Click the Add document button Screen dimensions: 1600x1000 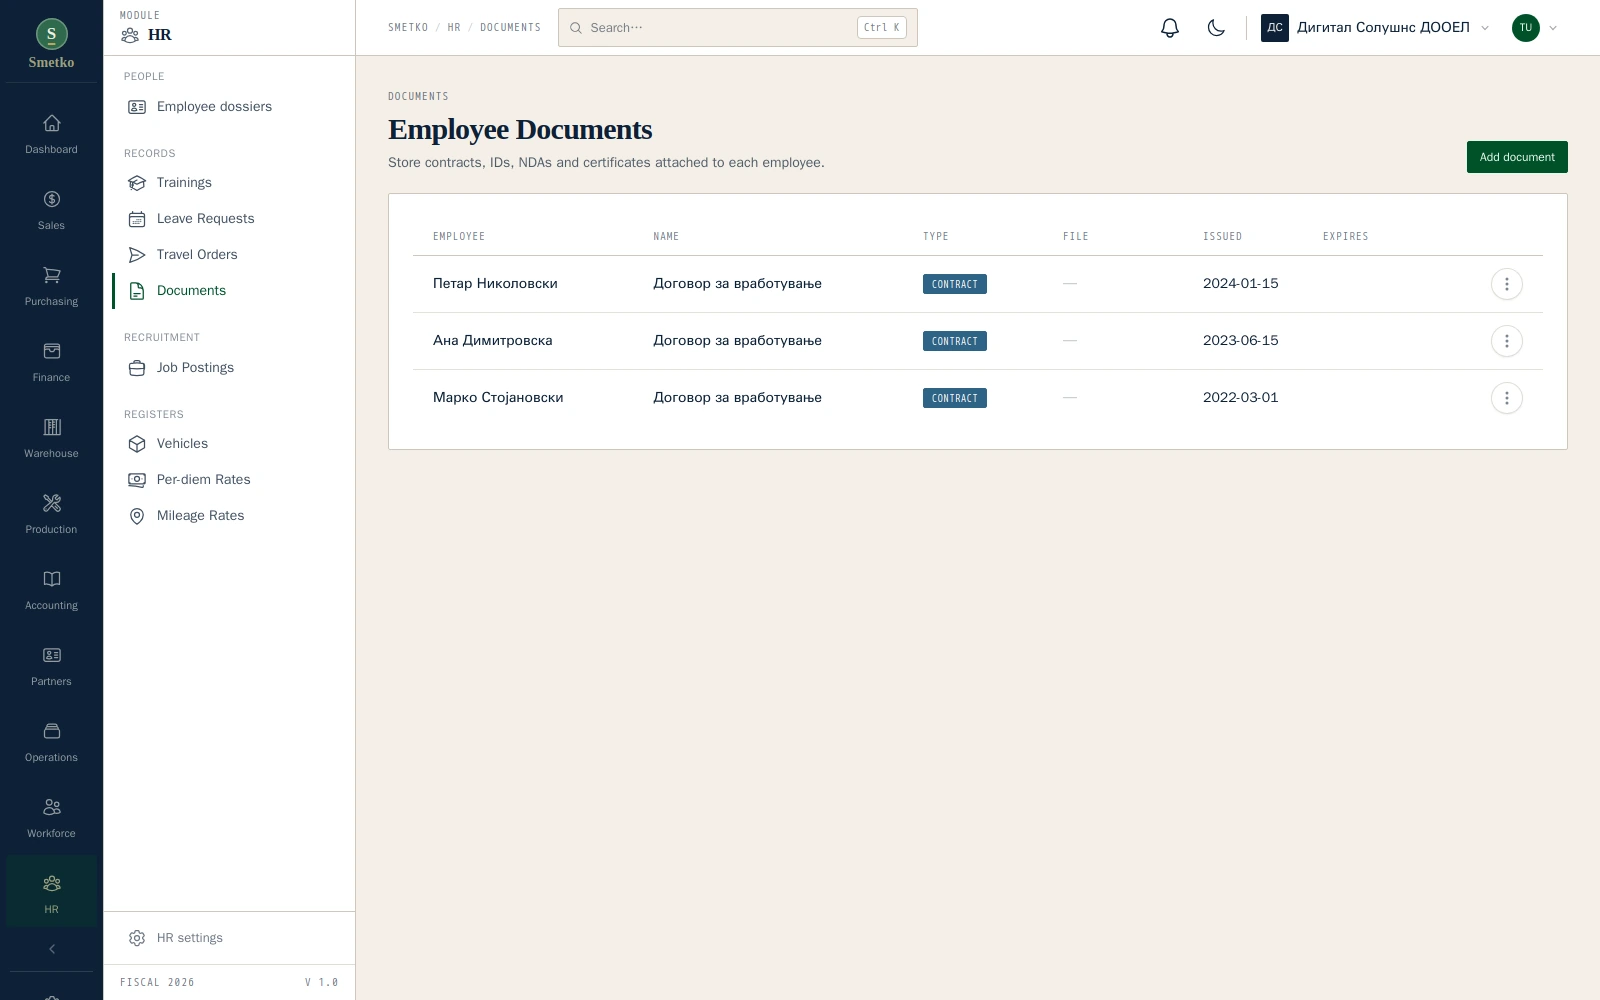[1517, 157]
